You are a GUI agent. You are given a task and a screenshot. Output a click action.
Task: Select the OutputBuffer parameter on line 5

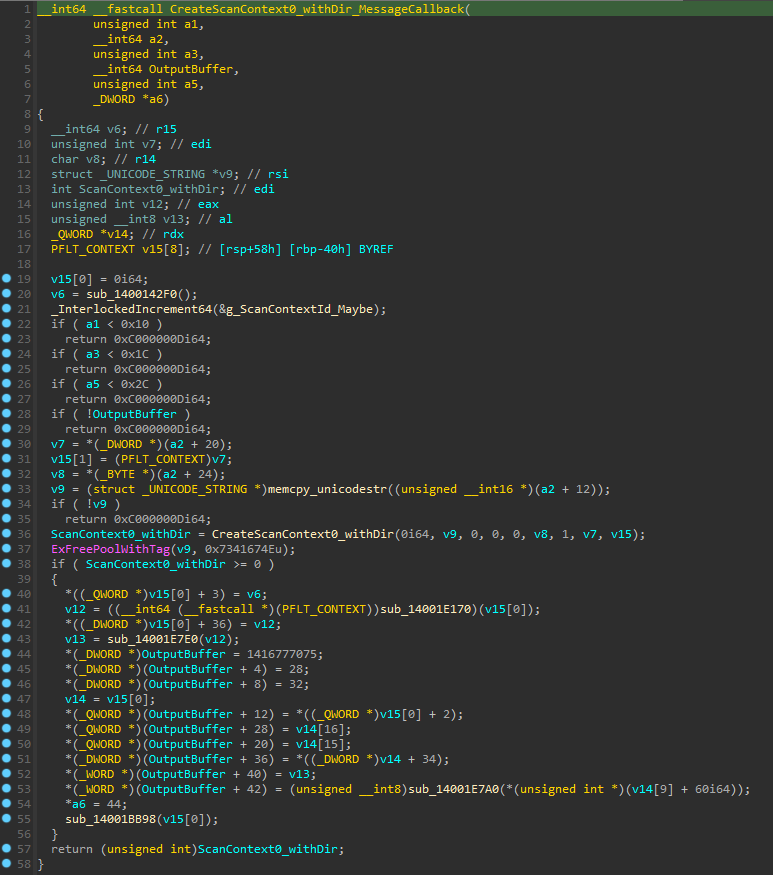click(x=190, y=69)
